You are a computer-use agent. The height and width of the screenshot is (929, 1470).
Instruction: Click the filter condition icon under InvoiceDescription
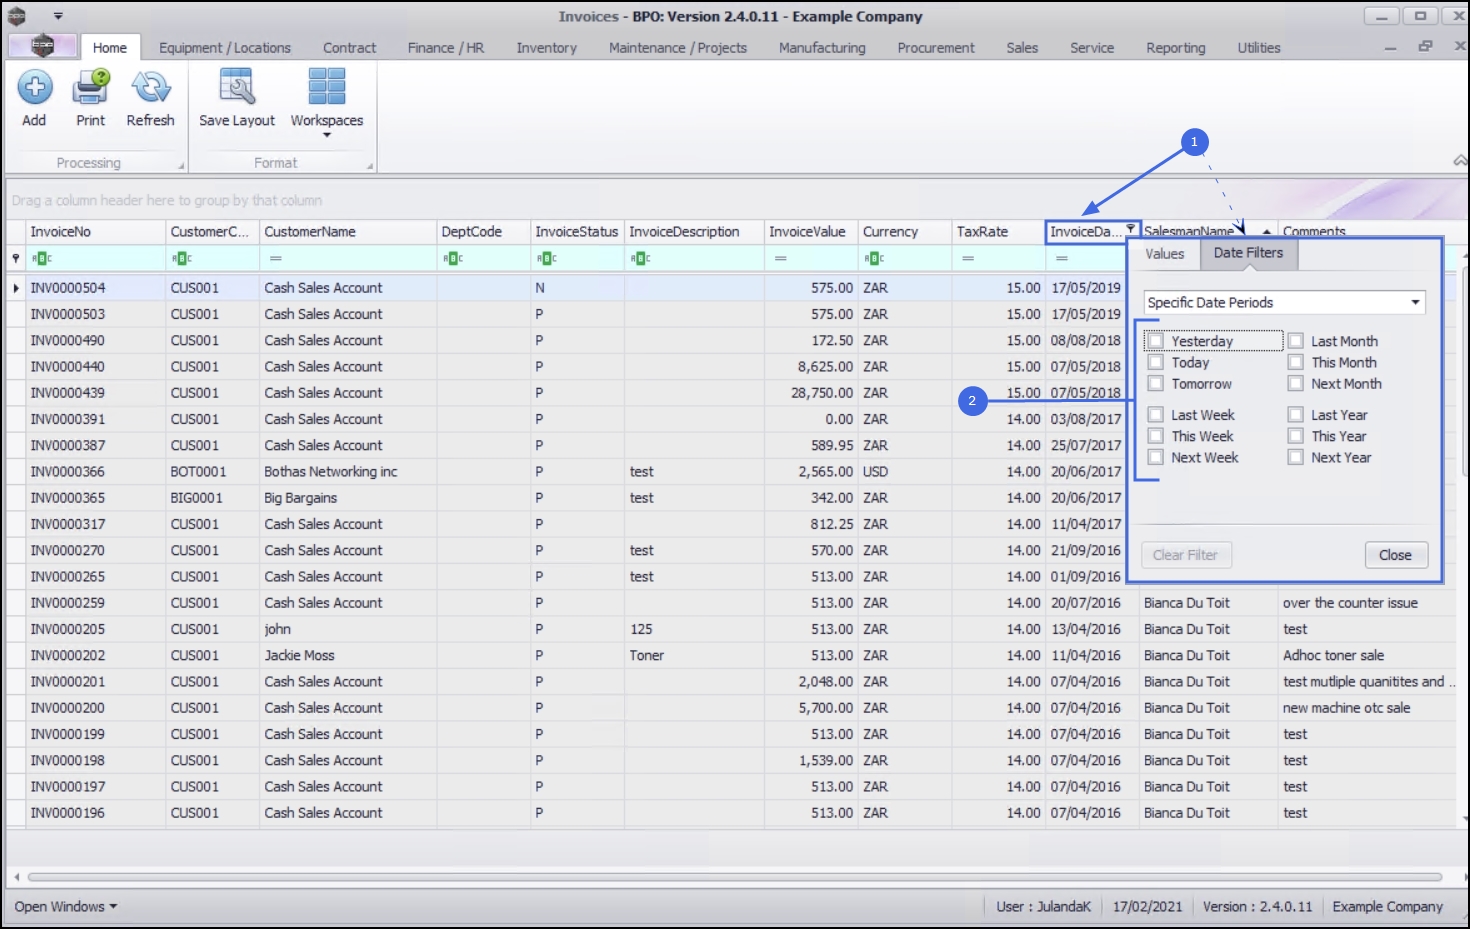(641, 258)
